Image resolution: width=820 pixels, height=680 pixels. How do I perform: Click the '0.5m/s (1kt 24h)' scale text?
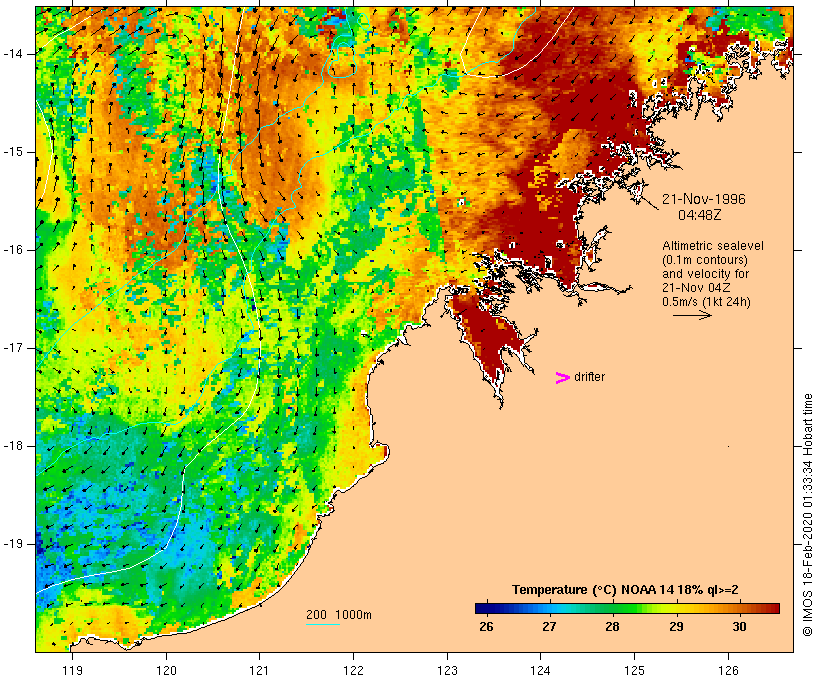tap(706, 302)
